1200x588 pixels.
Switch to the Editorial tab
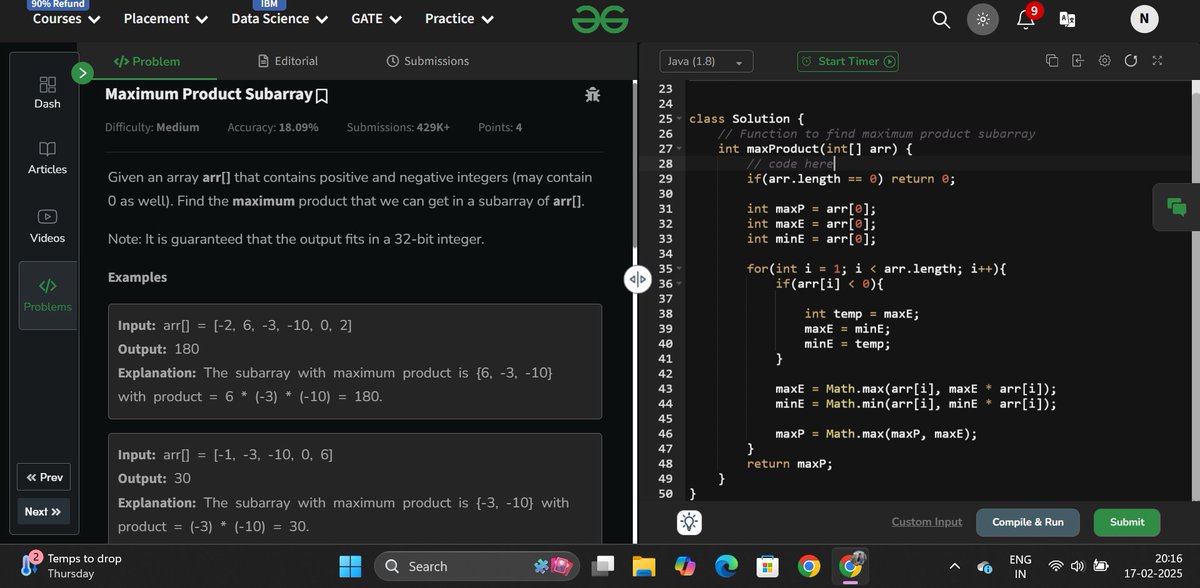coord(288,61)
